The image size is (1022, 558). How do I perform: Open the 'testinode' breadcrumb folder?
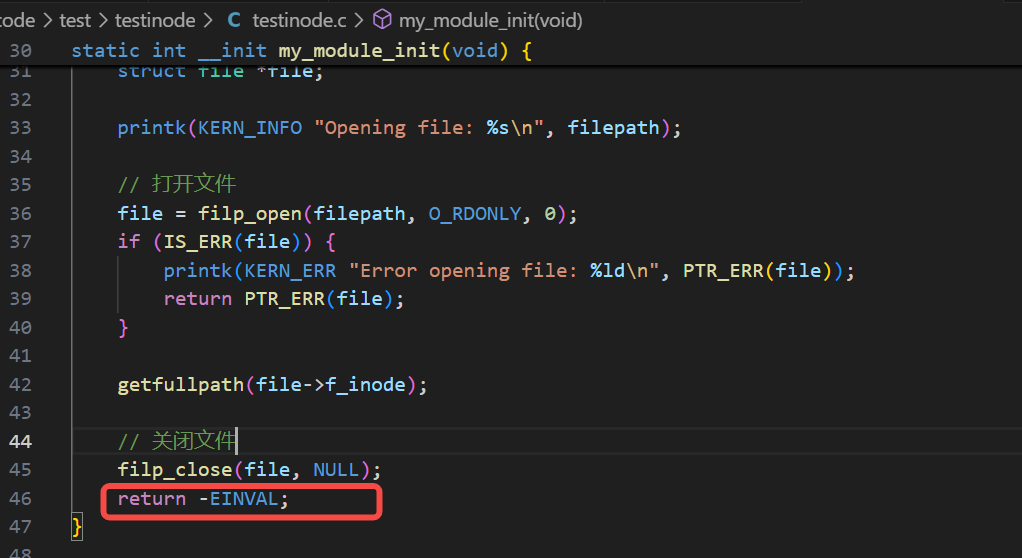[x=155, y=21]
